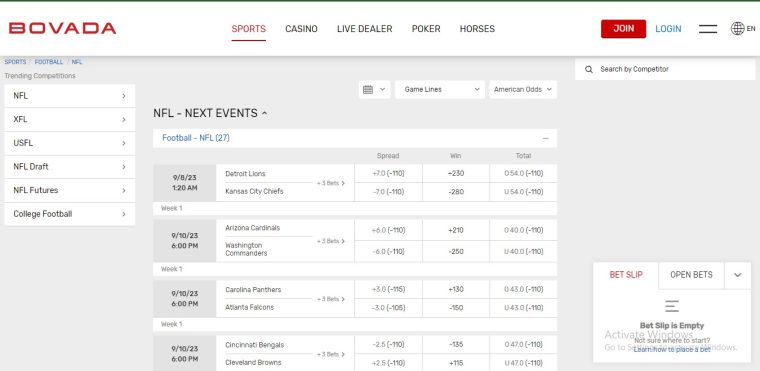This screenshot has width=760, height=371.
Task: Collapse the Football - NFL (27) section
Action: pos(545,138)
